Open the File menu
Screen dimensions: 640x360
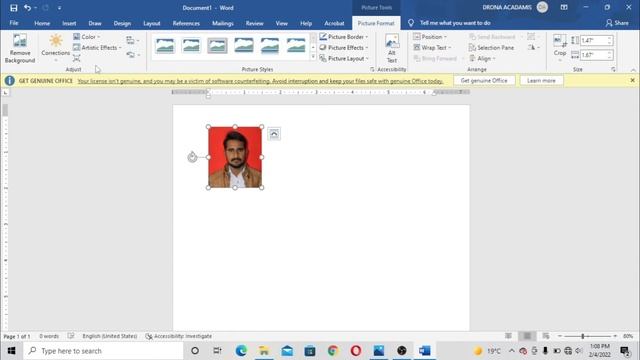pos(14,23)
